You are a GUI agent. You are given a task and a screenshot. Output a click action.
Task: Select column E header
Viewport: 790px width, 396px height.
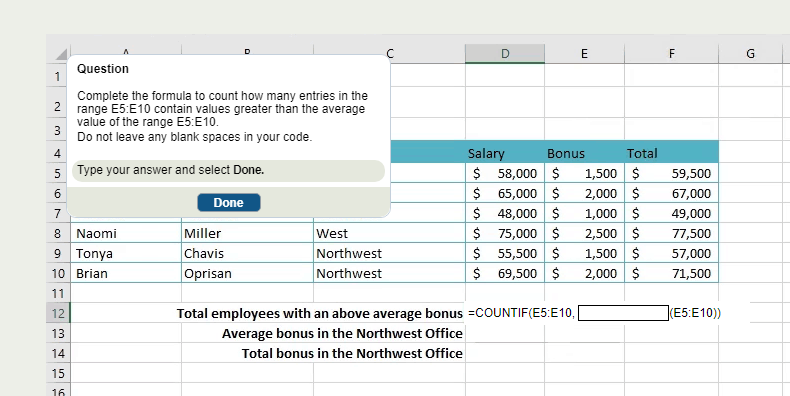pos(584,53)
